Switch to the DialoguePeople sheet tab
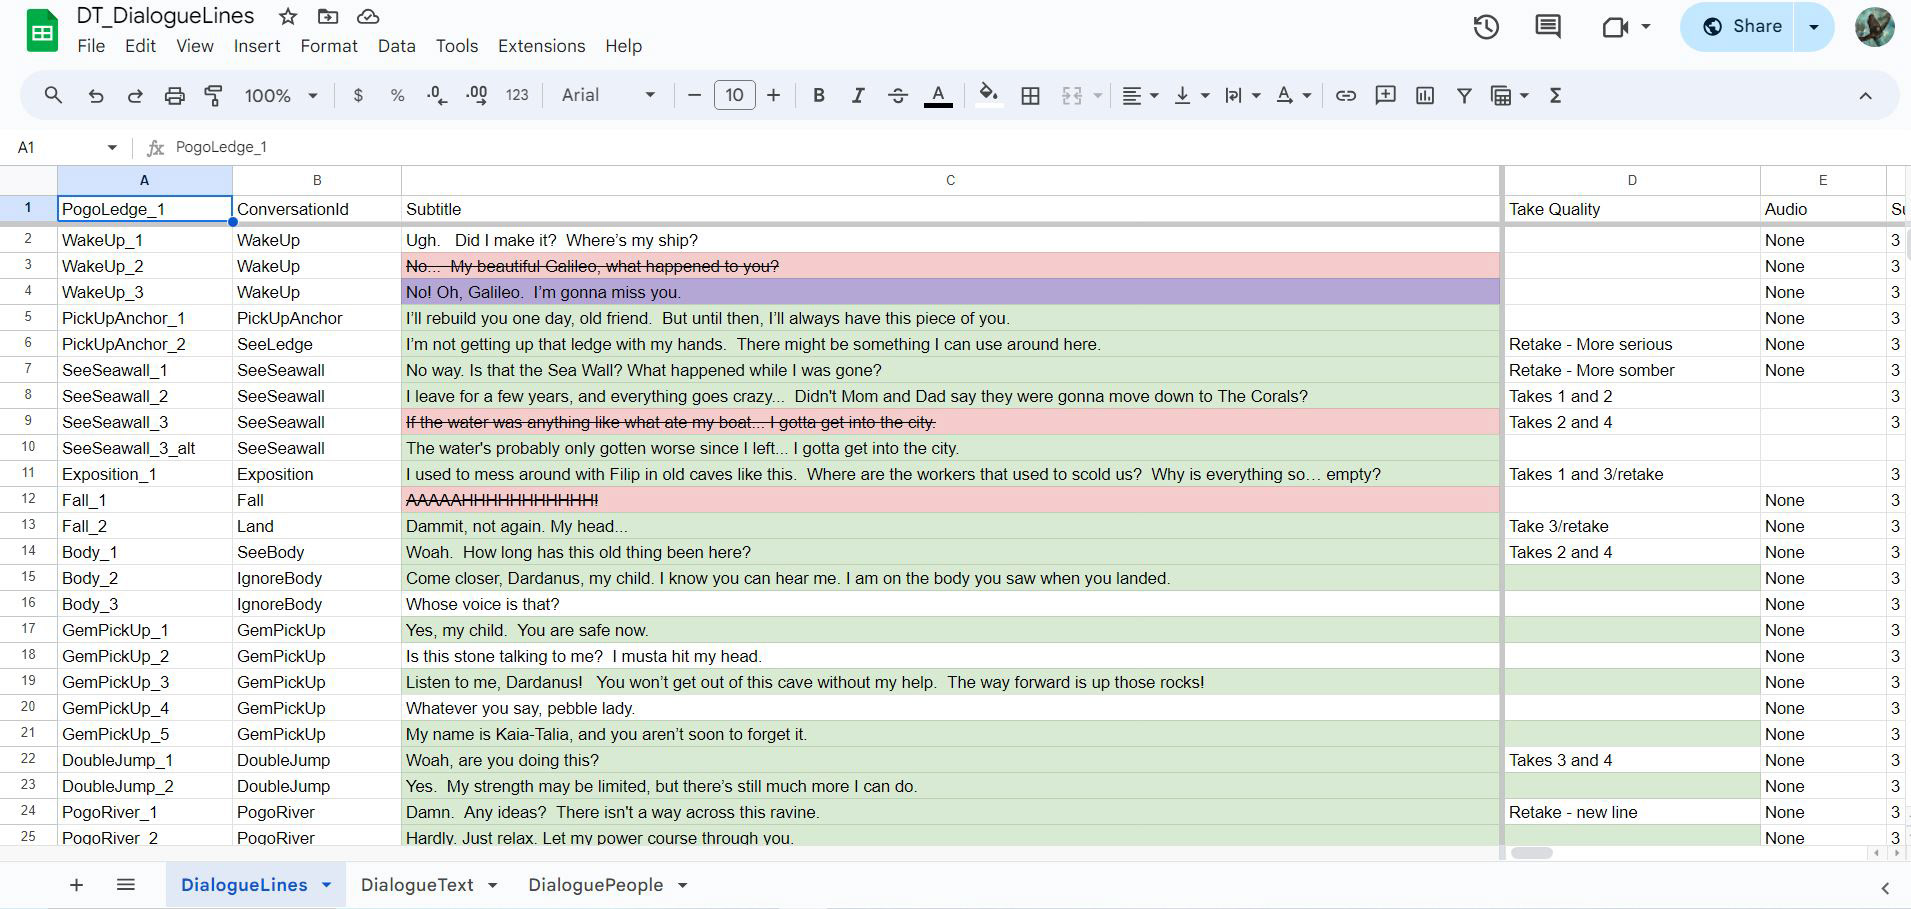This screenshot has width=1911, height=909. [x=596, y=884]
